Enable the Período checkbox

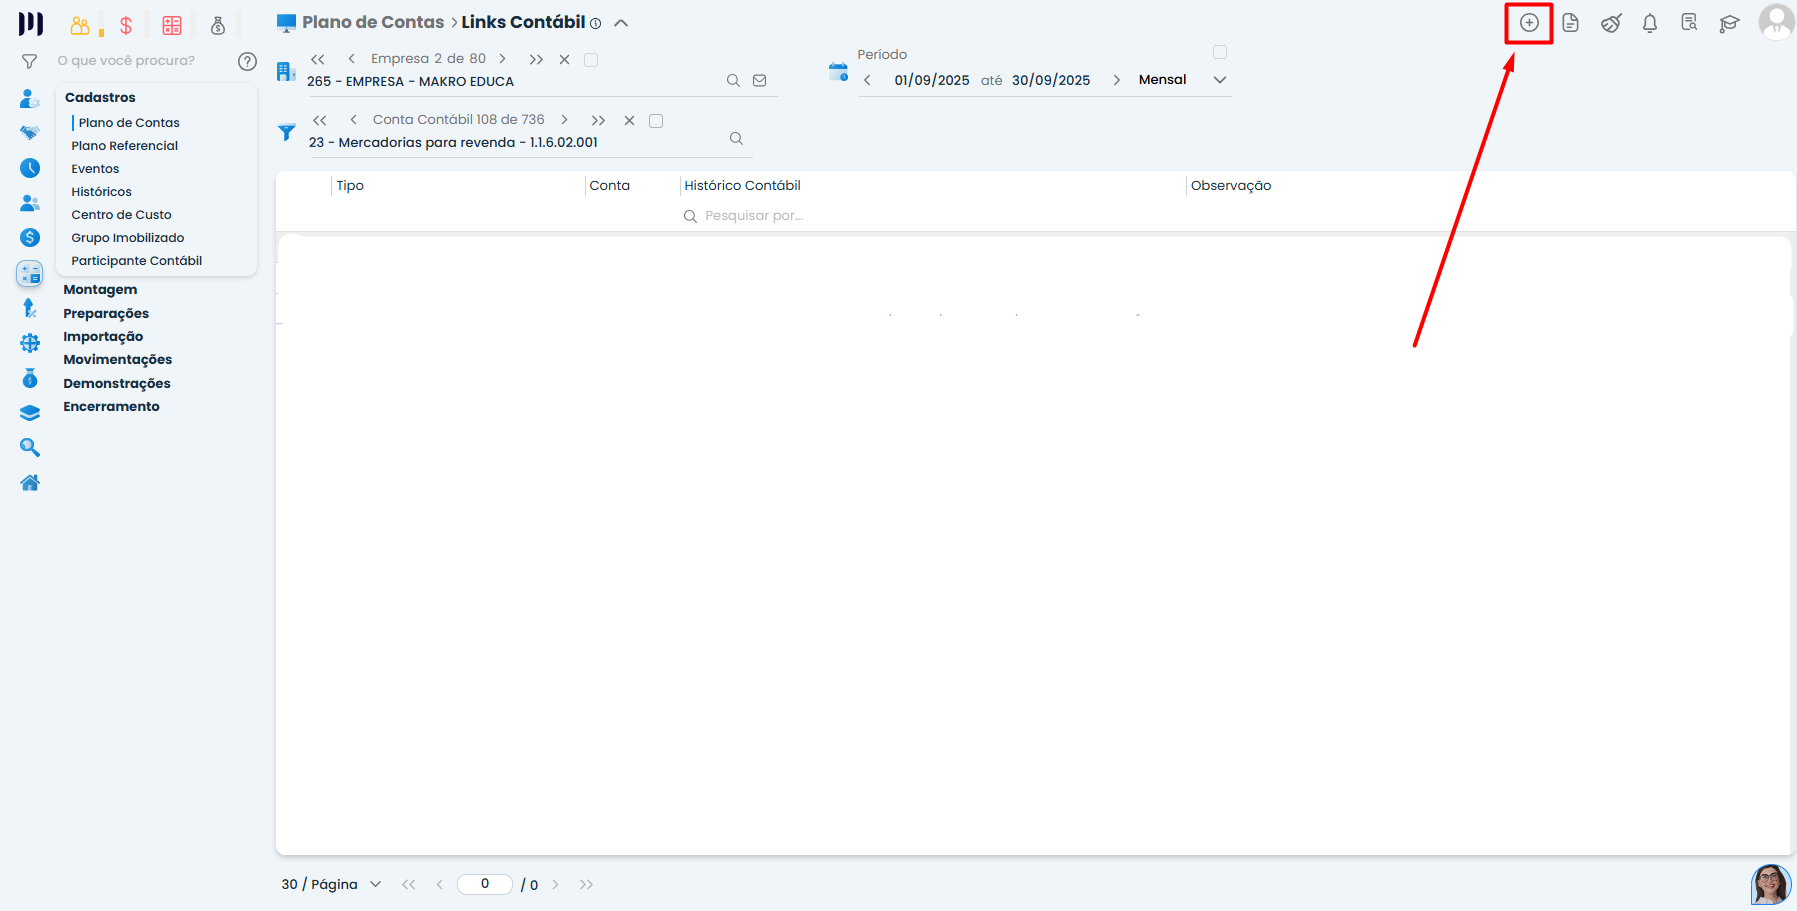1220,52
